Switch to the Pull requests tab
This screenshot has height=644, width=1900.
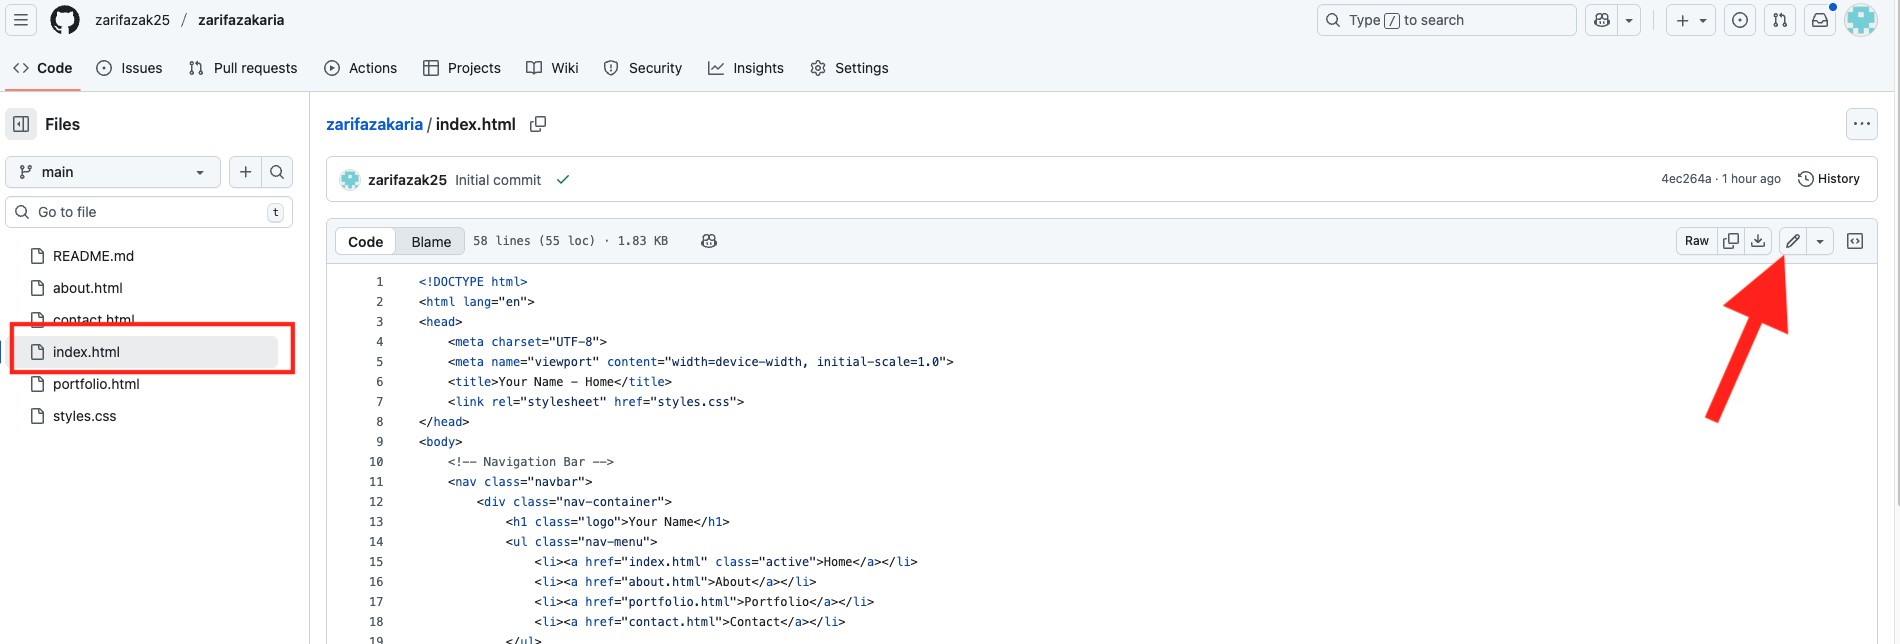click(x=243, y=68)
